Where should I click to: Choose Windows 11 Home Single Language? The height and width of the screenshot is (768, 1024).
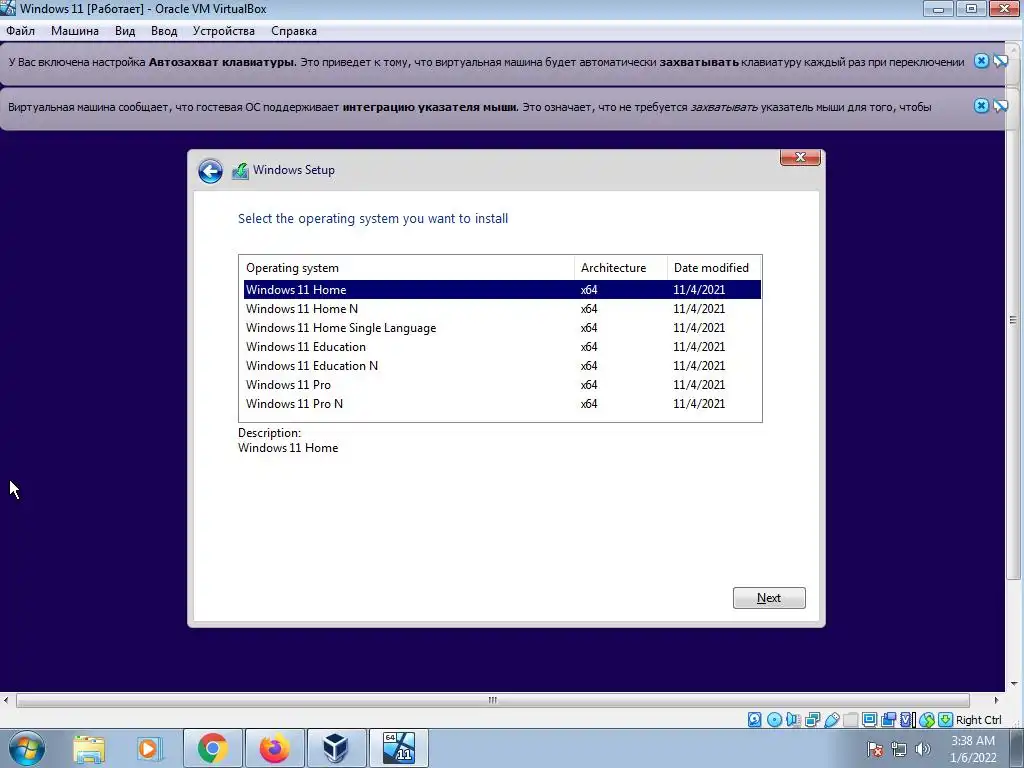502,327
